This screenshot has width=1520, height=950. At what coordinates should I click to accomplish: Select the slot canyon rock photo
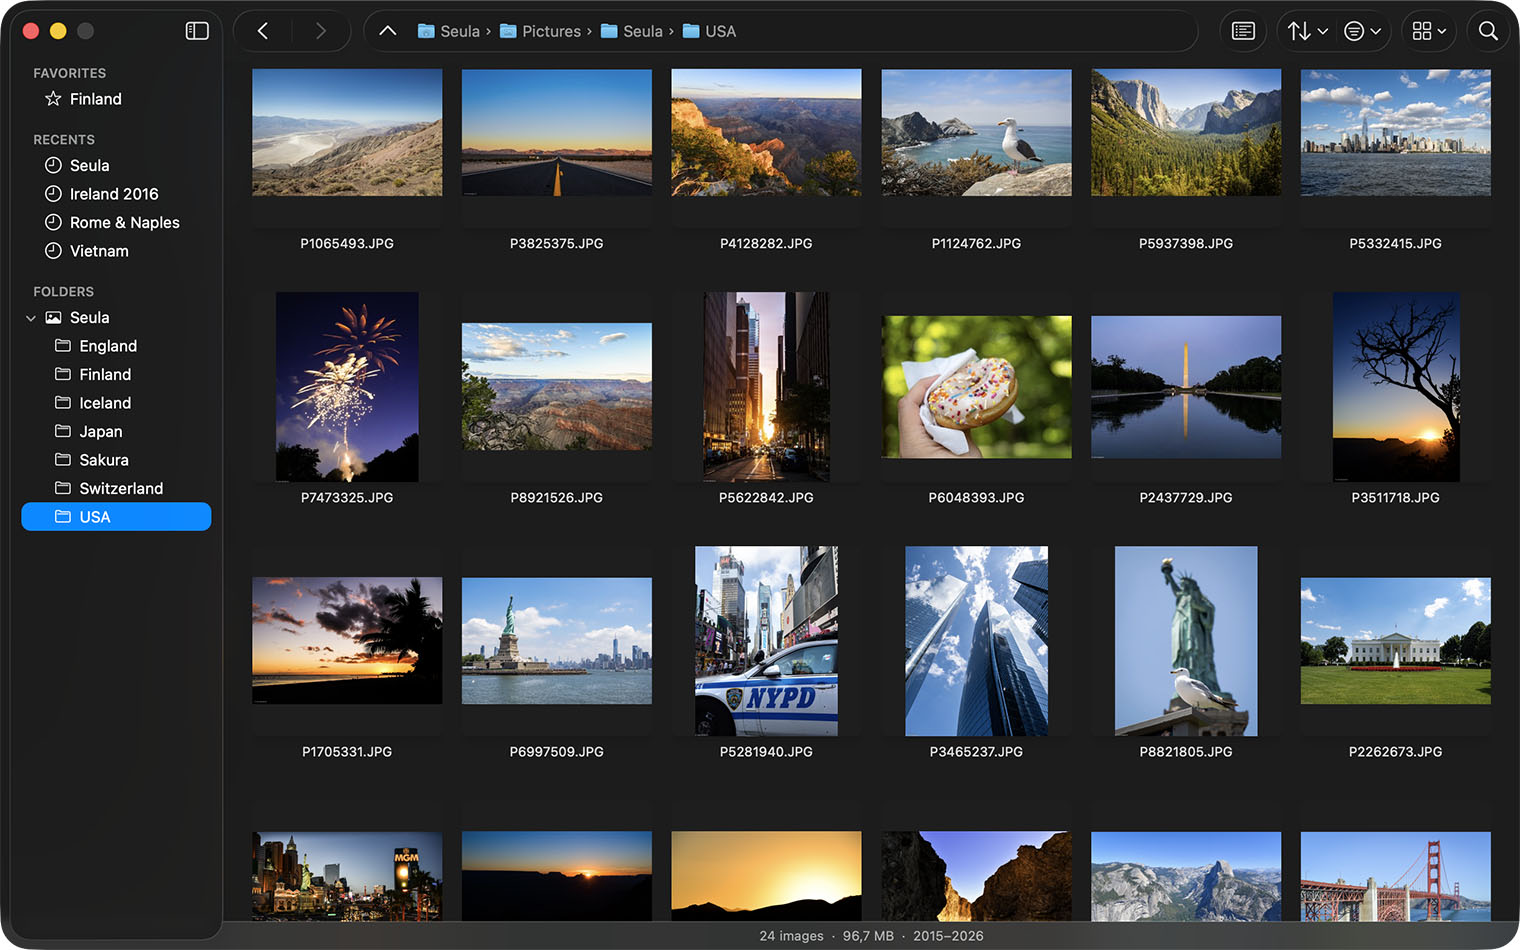coord(976,876)
